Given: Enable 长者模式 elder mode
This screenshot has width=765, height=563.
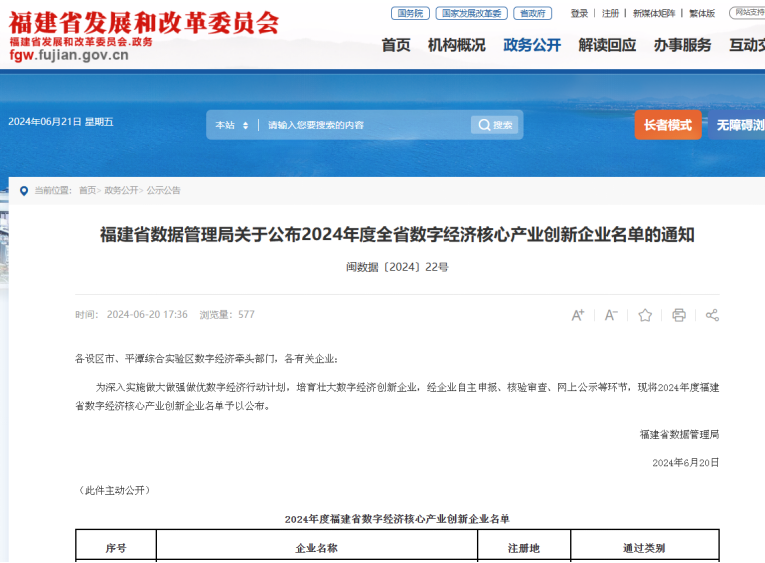Looking at the screenshot, I should point(668,125).
